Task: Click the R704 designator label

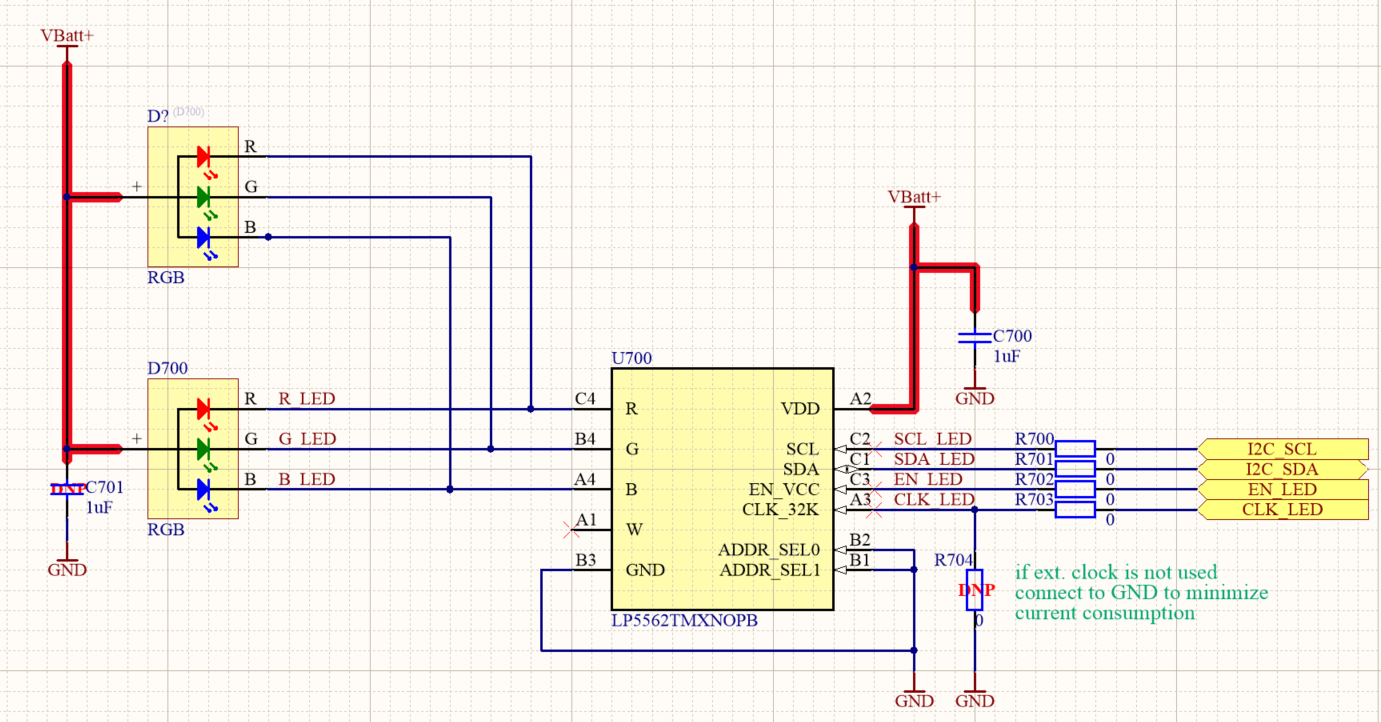Action: [954, 560]
